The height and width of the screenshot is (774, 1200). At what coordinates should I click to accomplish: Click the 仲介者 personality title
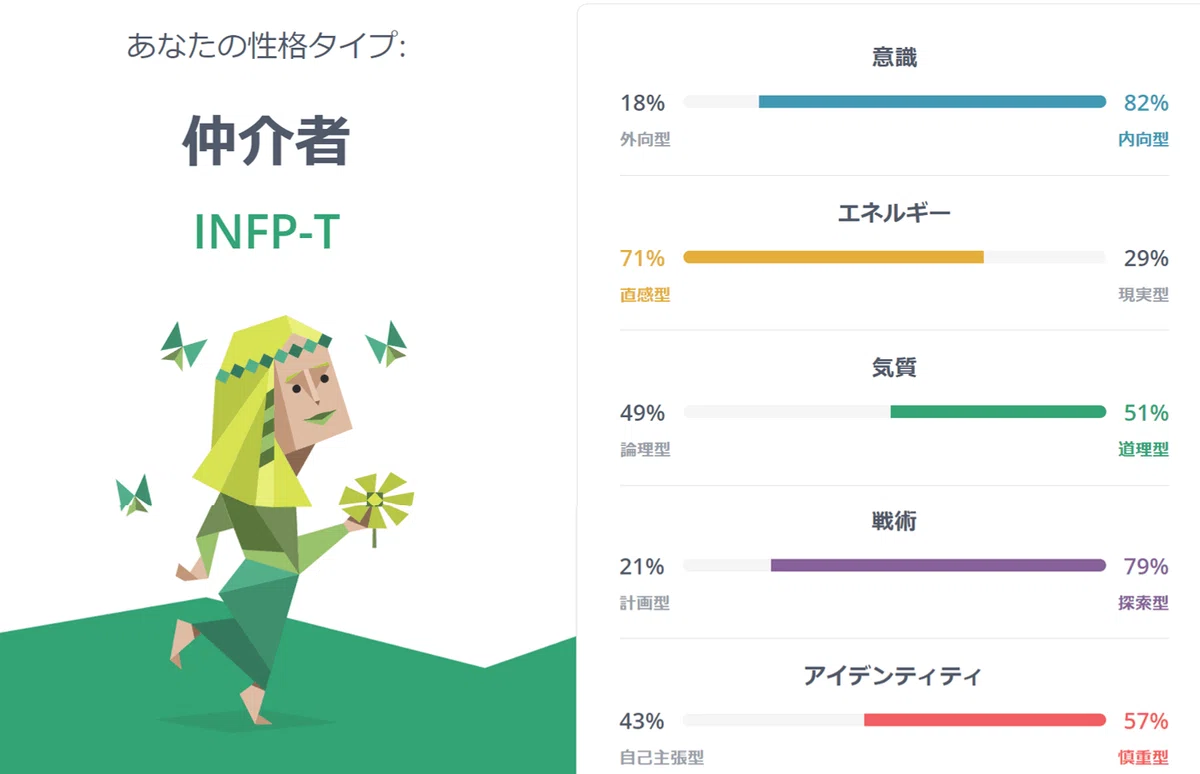point(266,141)
